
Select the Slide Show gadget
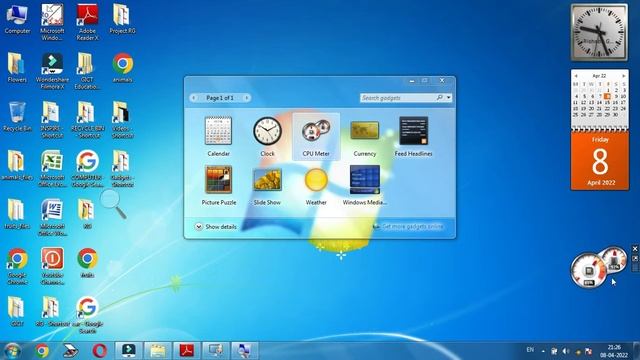tap(267, 185)
